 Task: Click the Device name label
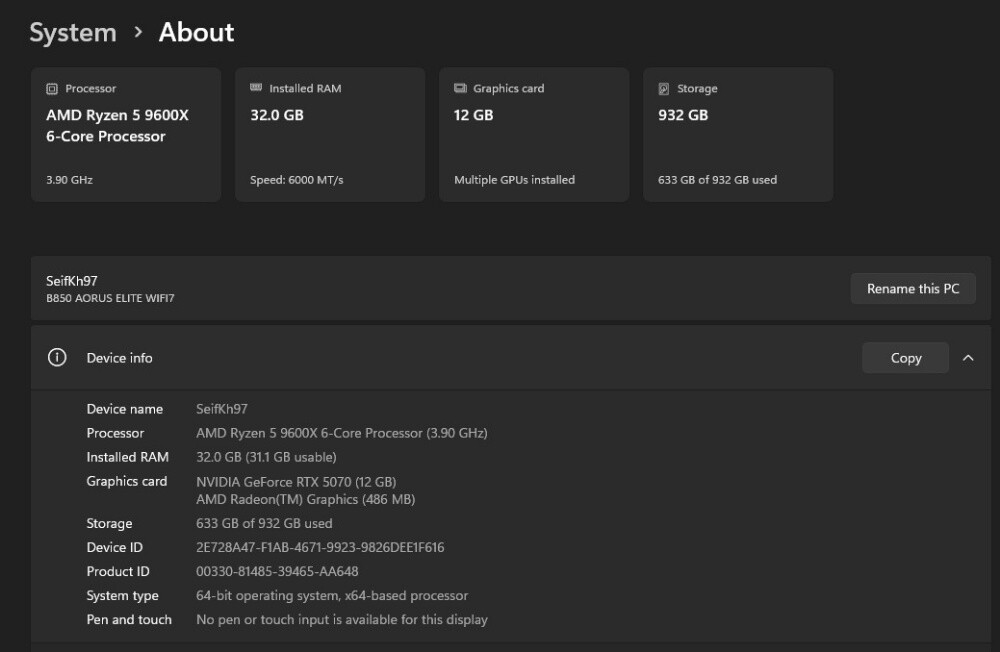(x=124, y=409)
